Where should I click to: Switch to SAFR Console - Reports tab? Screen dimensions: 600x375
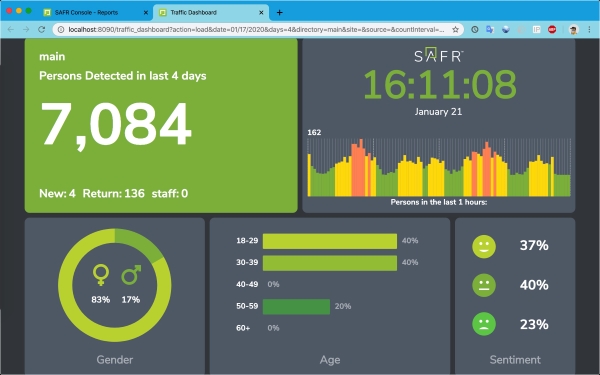(96, 12)
